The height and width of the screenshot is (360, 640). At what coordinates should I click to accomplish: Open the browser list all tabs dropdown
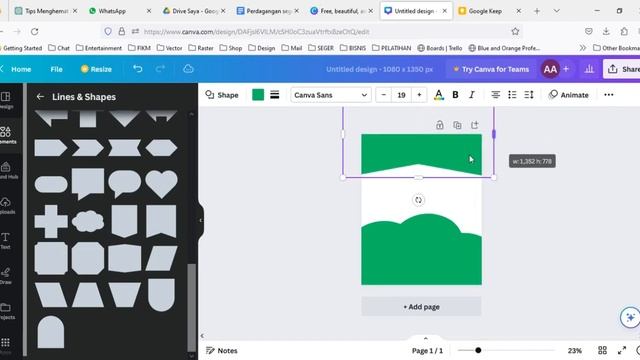[556, 11]
